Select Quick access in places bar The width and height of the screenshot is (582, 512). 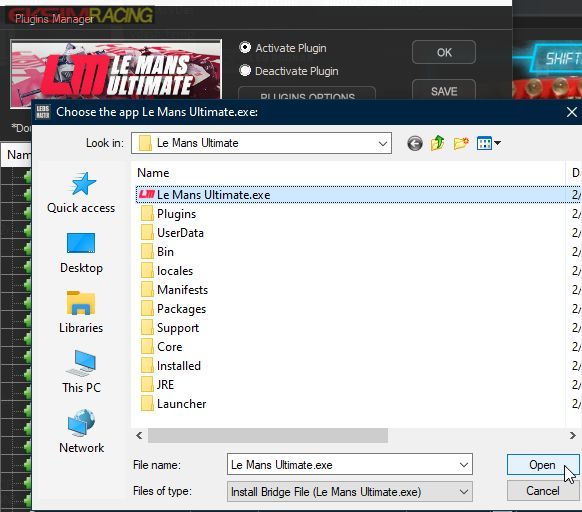[x=81, y=193]
